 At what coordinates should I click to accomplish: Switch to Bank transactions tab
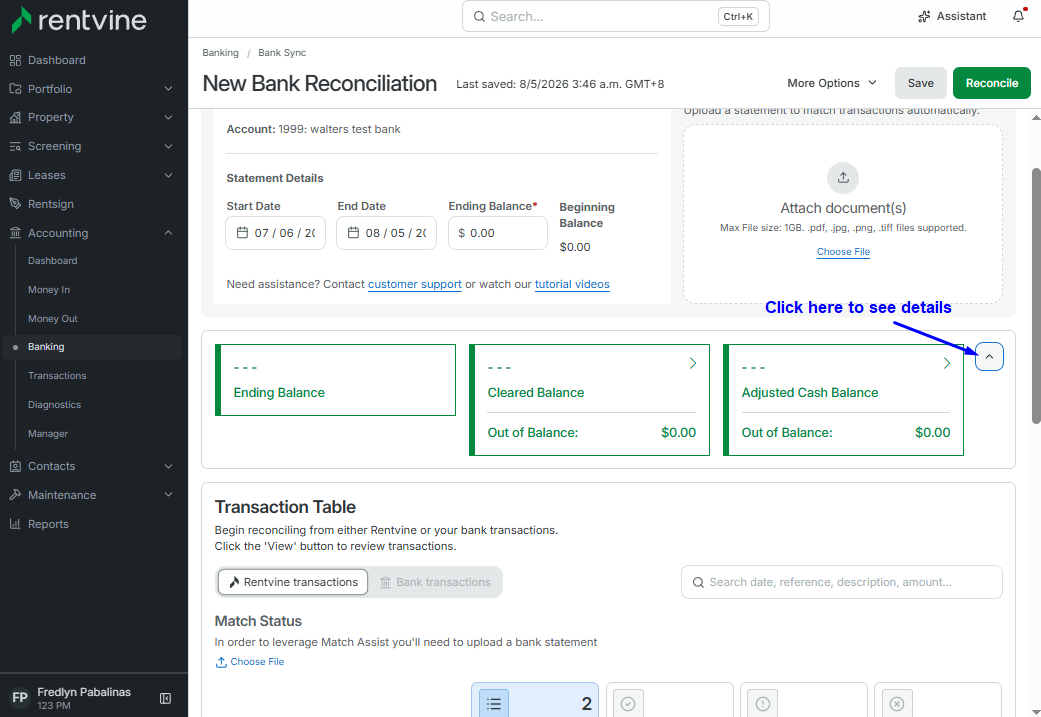pyautogui.click(x=435, y=582)
